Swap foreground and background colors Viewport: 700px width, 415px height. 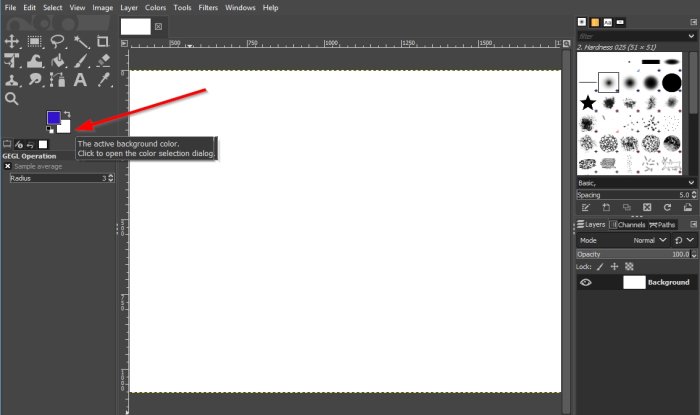click(67, 114)
